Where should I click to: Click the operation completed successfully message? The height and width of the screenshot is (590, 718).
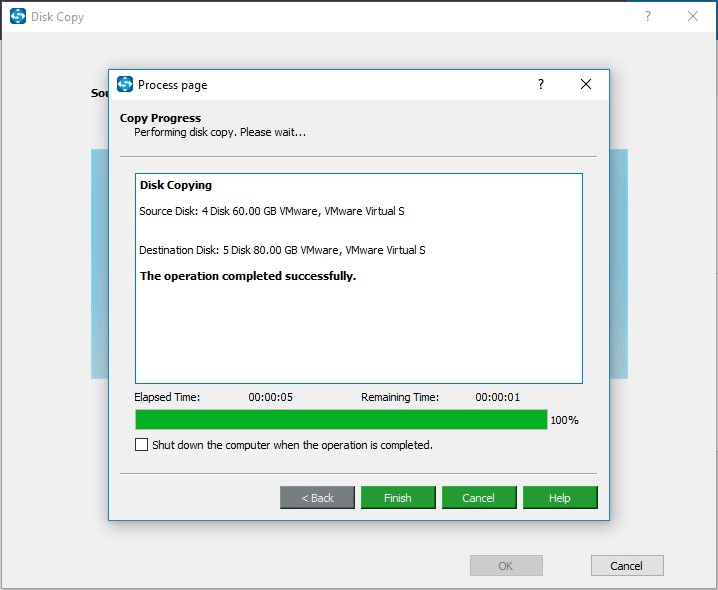[x=248, y=276]
